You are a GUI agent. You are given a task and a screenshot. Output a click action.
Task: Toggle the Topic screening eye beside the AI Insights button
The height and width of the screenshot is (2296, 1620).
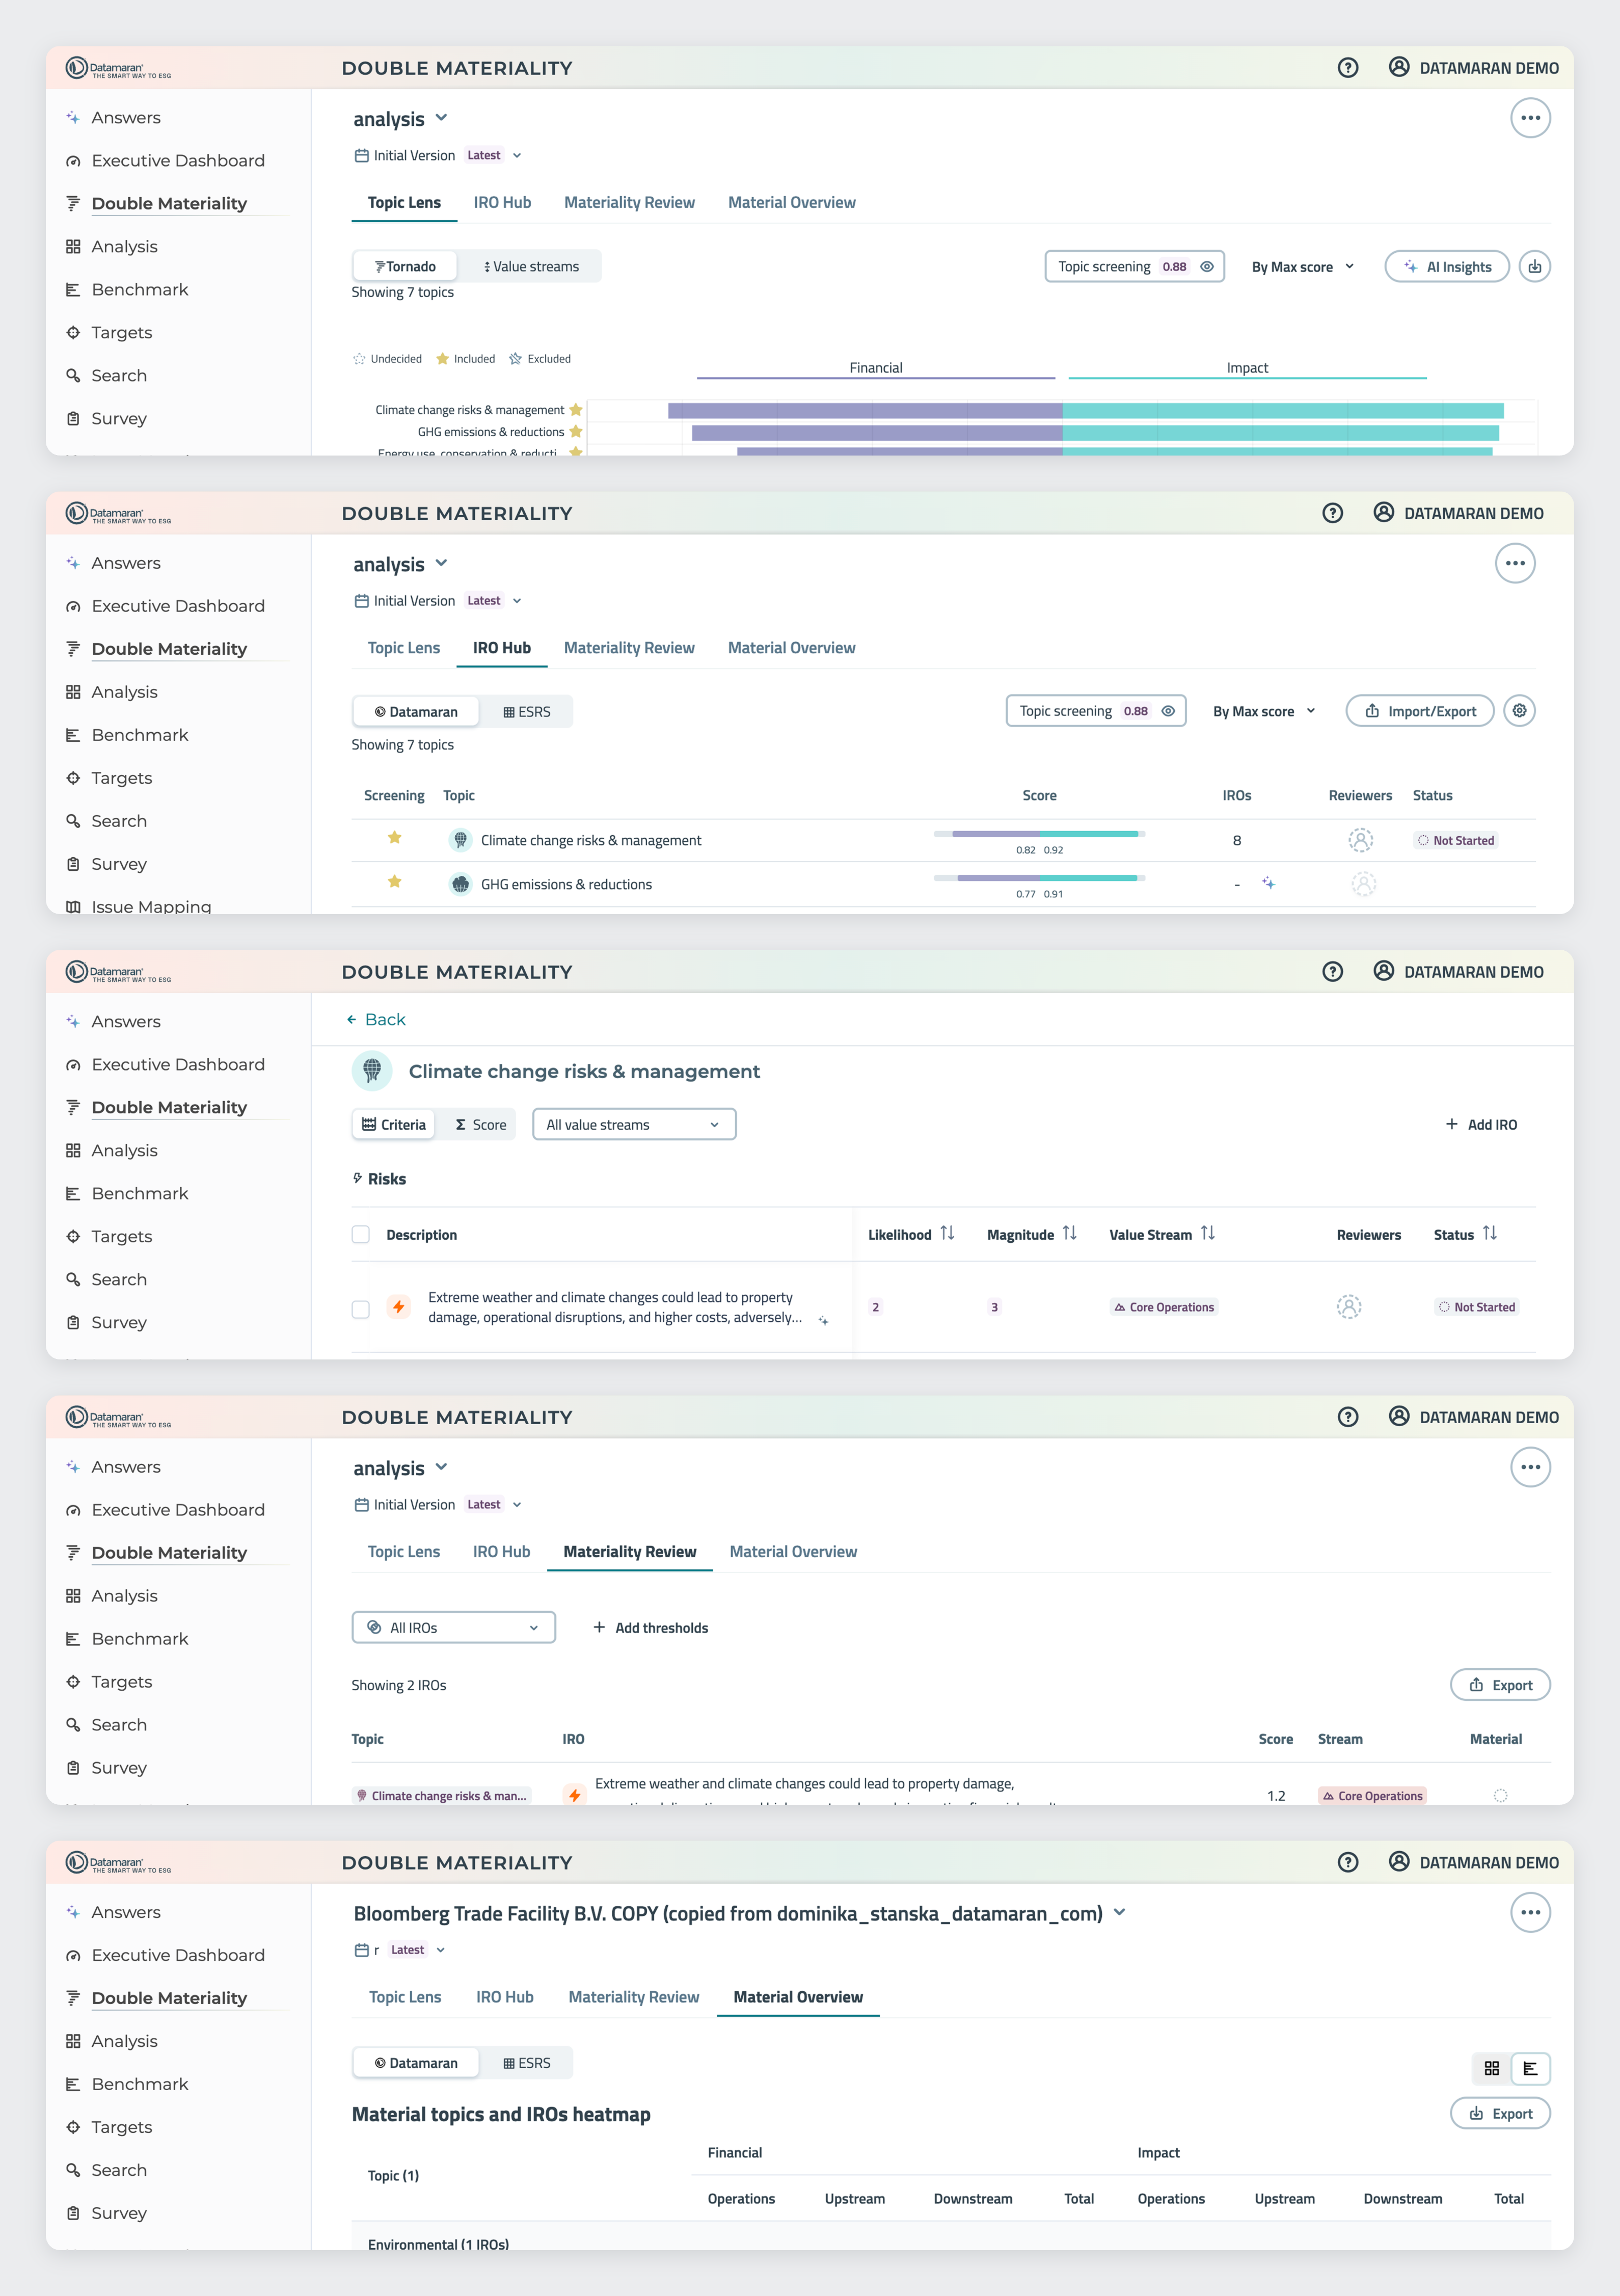[x=1207, y=266]
